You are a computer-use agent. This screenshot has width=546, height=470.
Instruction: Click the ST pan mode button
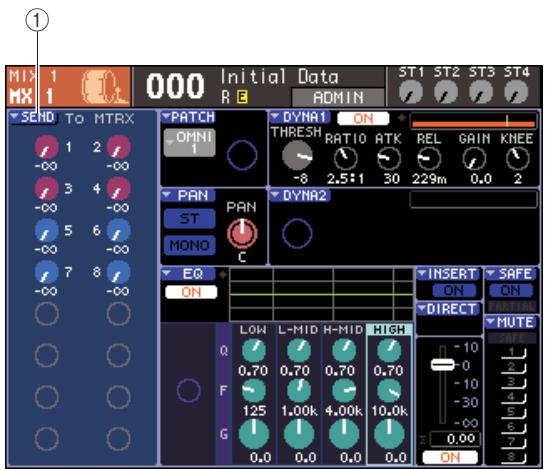pyautogui.click(x=189, y=219)
